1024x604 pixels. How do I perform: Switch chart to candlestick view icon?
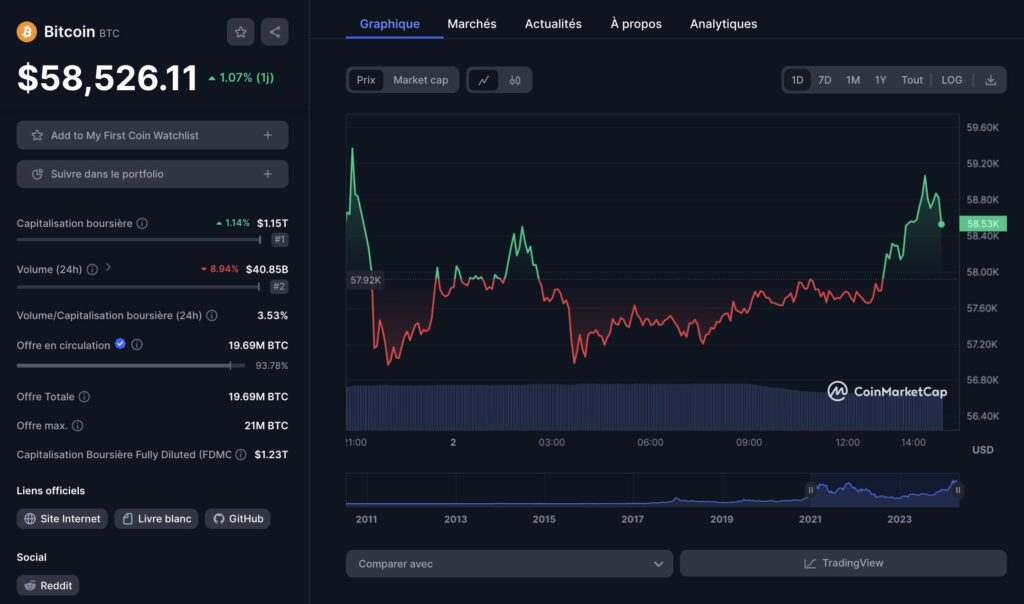(516, 80)
